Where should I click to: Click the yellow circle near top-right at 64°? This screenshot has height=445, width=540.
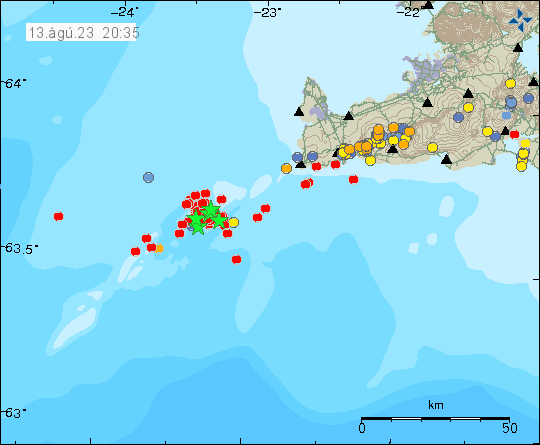coord(510,83)
